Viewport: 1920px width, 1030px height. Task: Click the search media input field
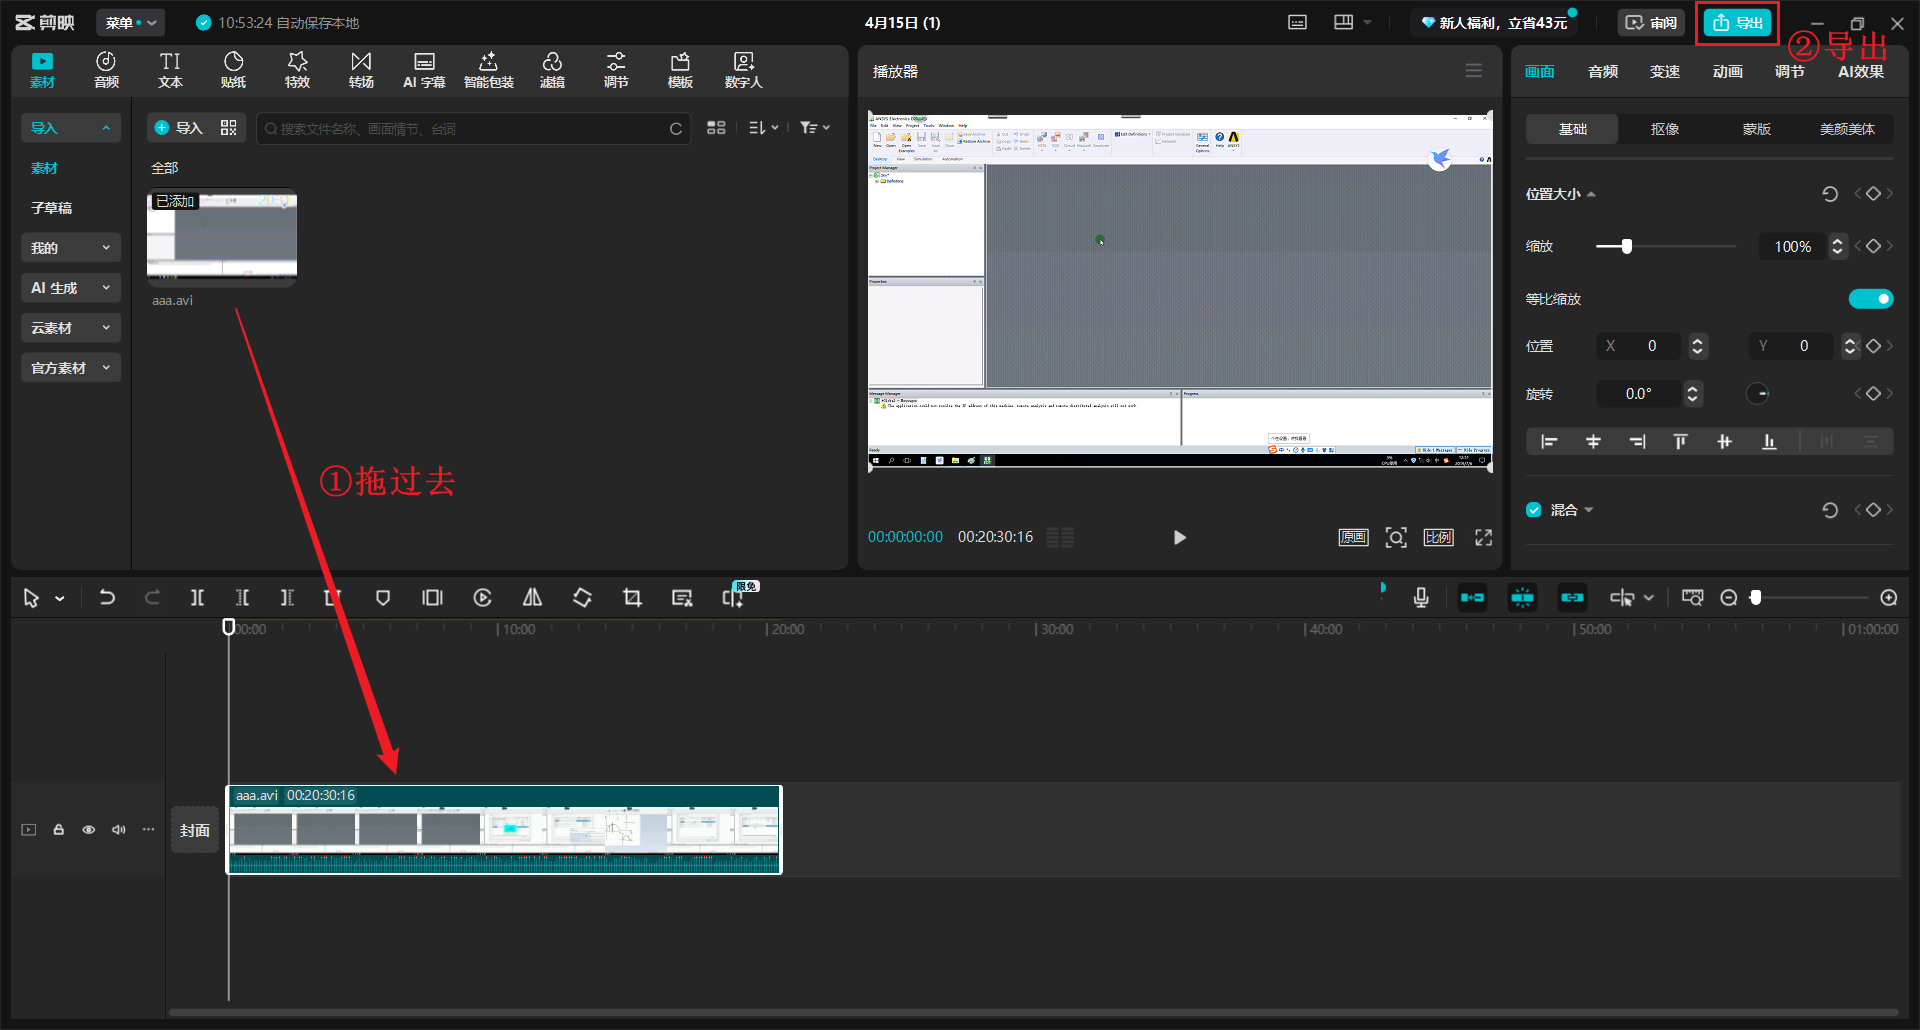[474, 128]
